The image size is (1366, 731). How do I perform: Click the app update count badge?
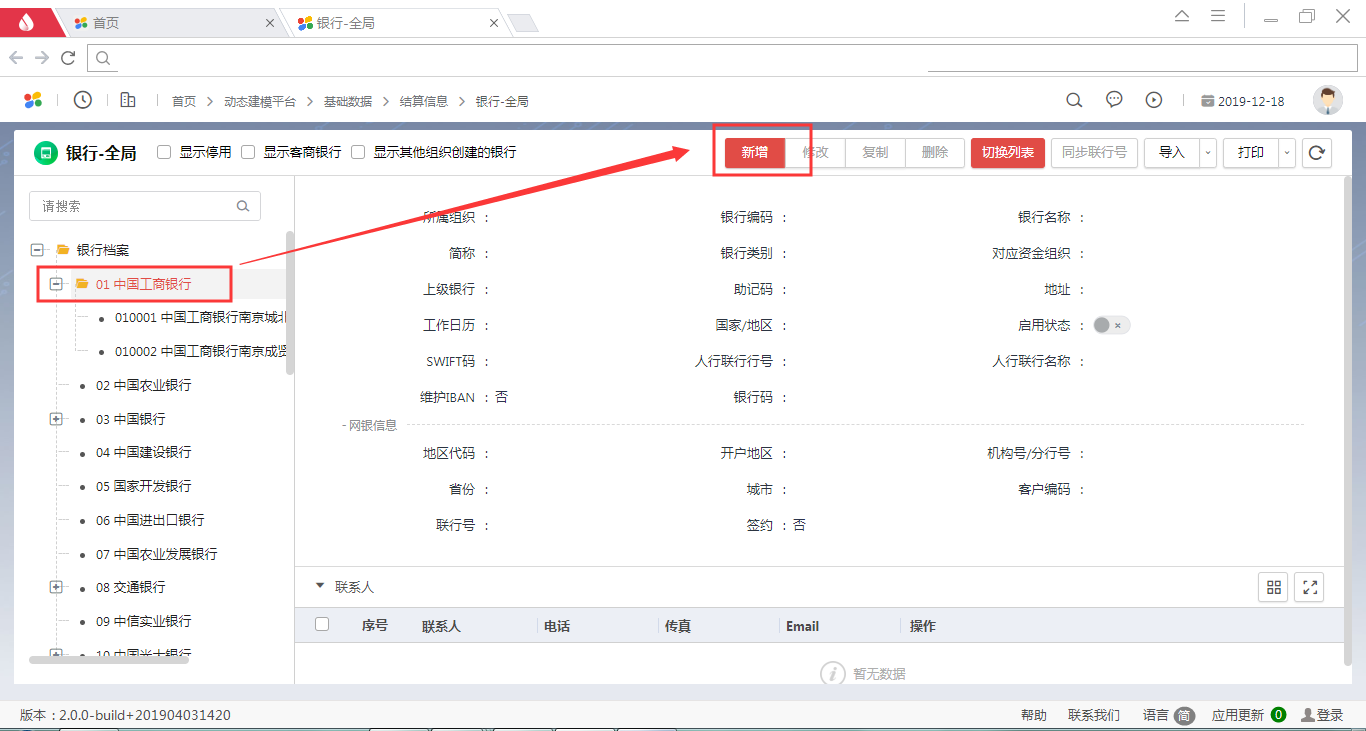click(1278, 715)
